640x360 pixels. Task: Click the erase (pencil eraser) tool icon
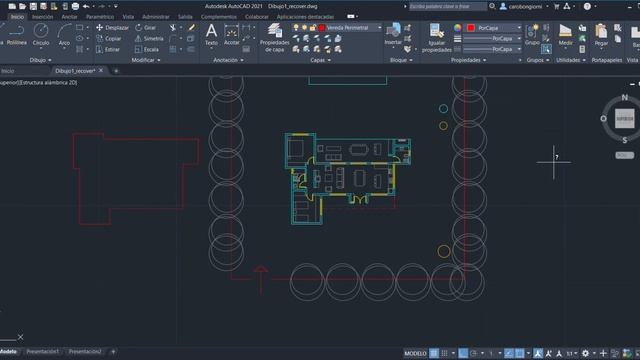point(191,27)
